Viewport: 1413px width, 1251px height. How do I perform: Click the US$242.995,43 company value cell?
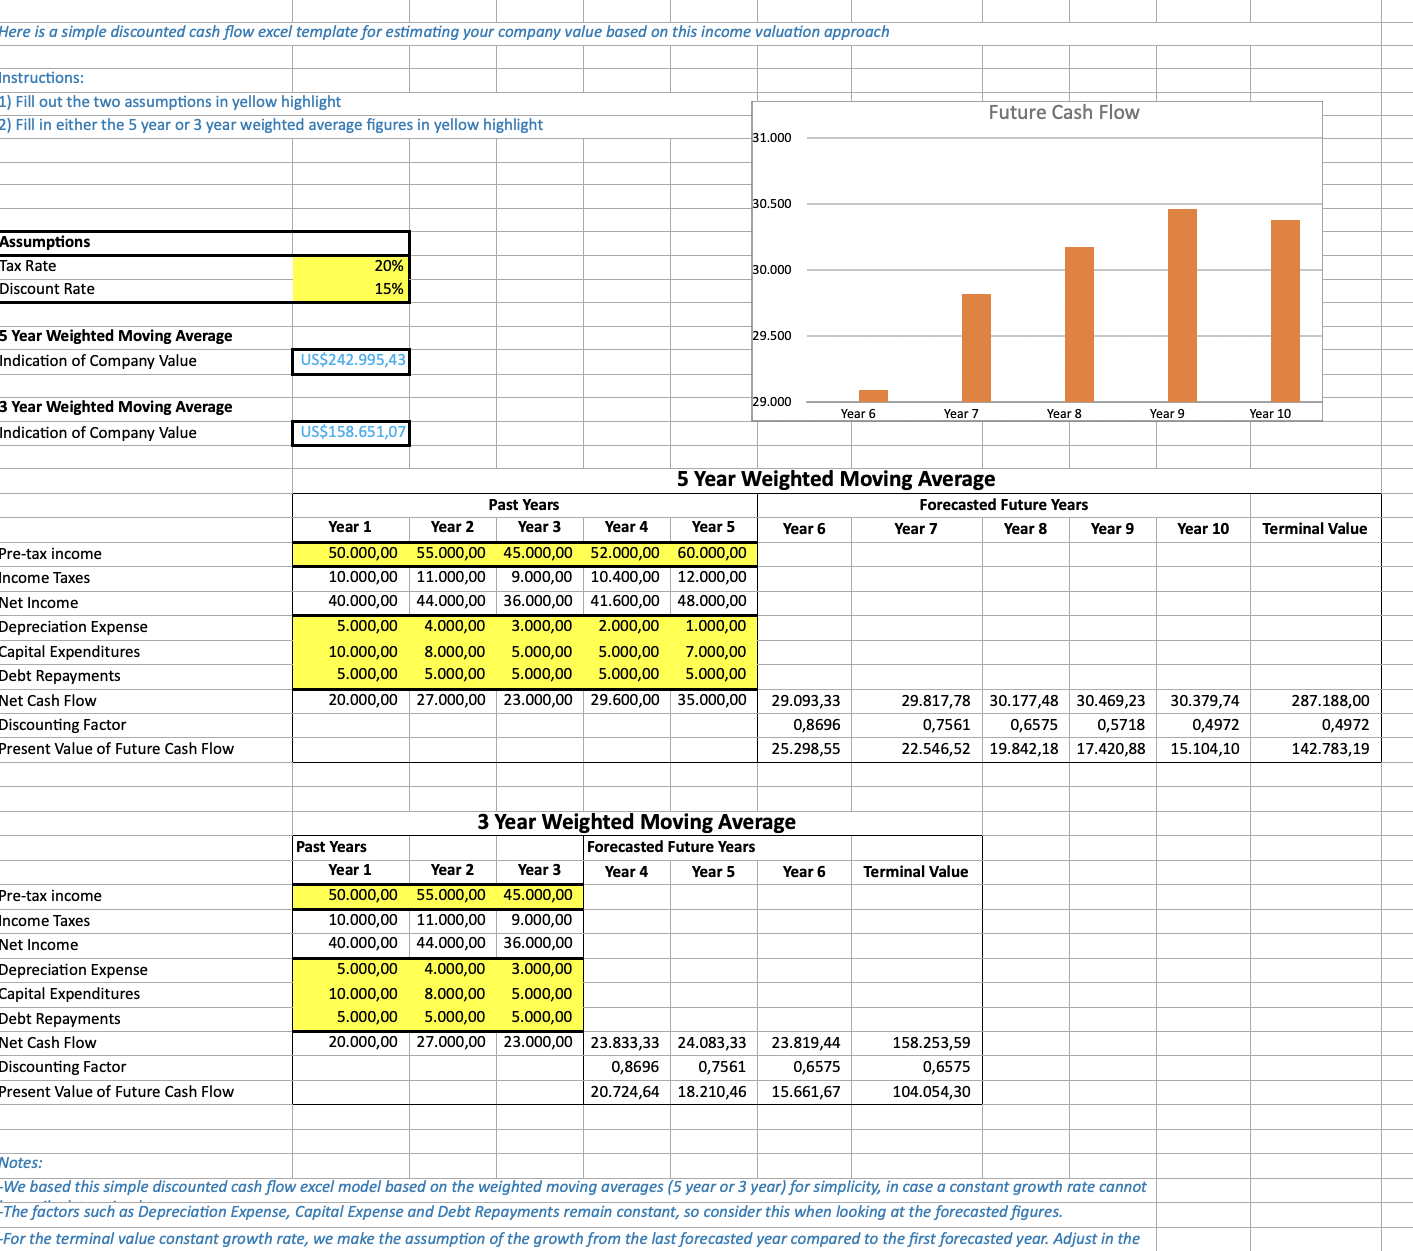click(351, 360)
